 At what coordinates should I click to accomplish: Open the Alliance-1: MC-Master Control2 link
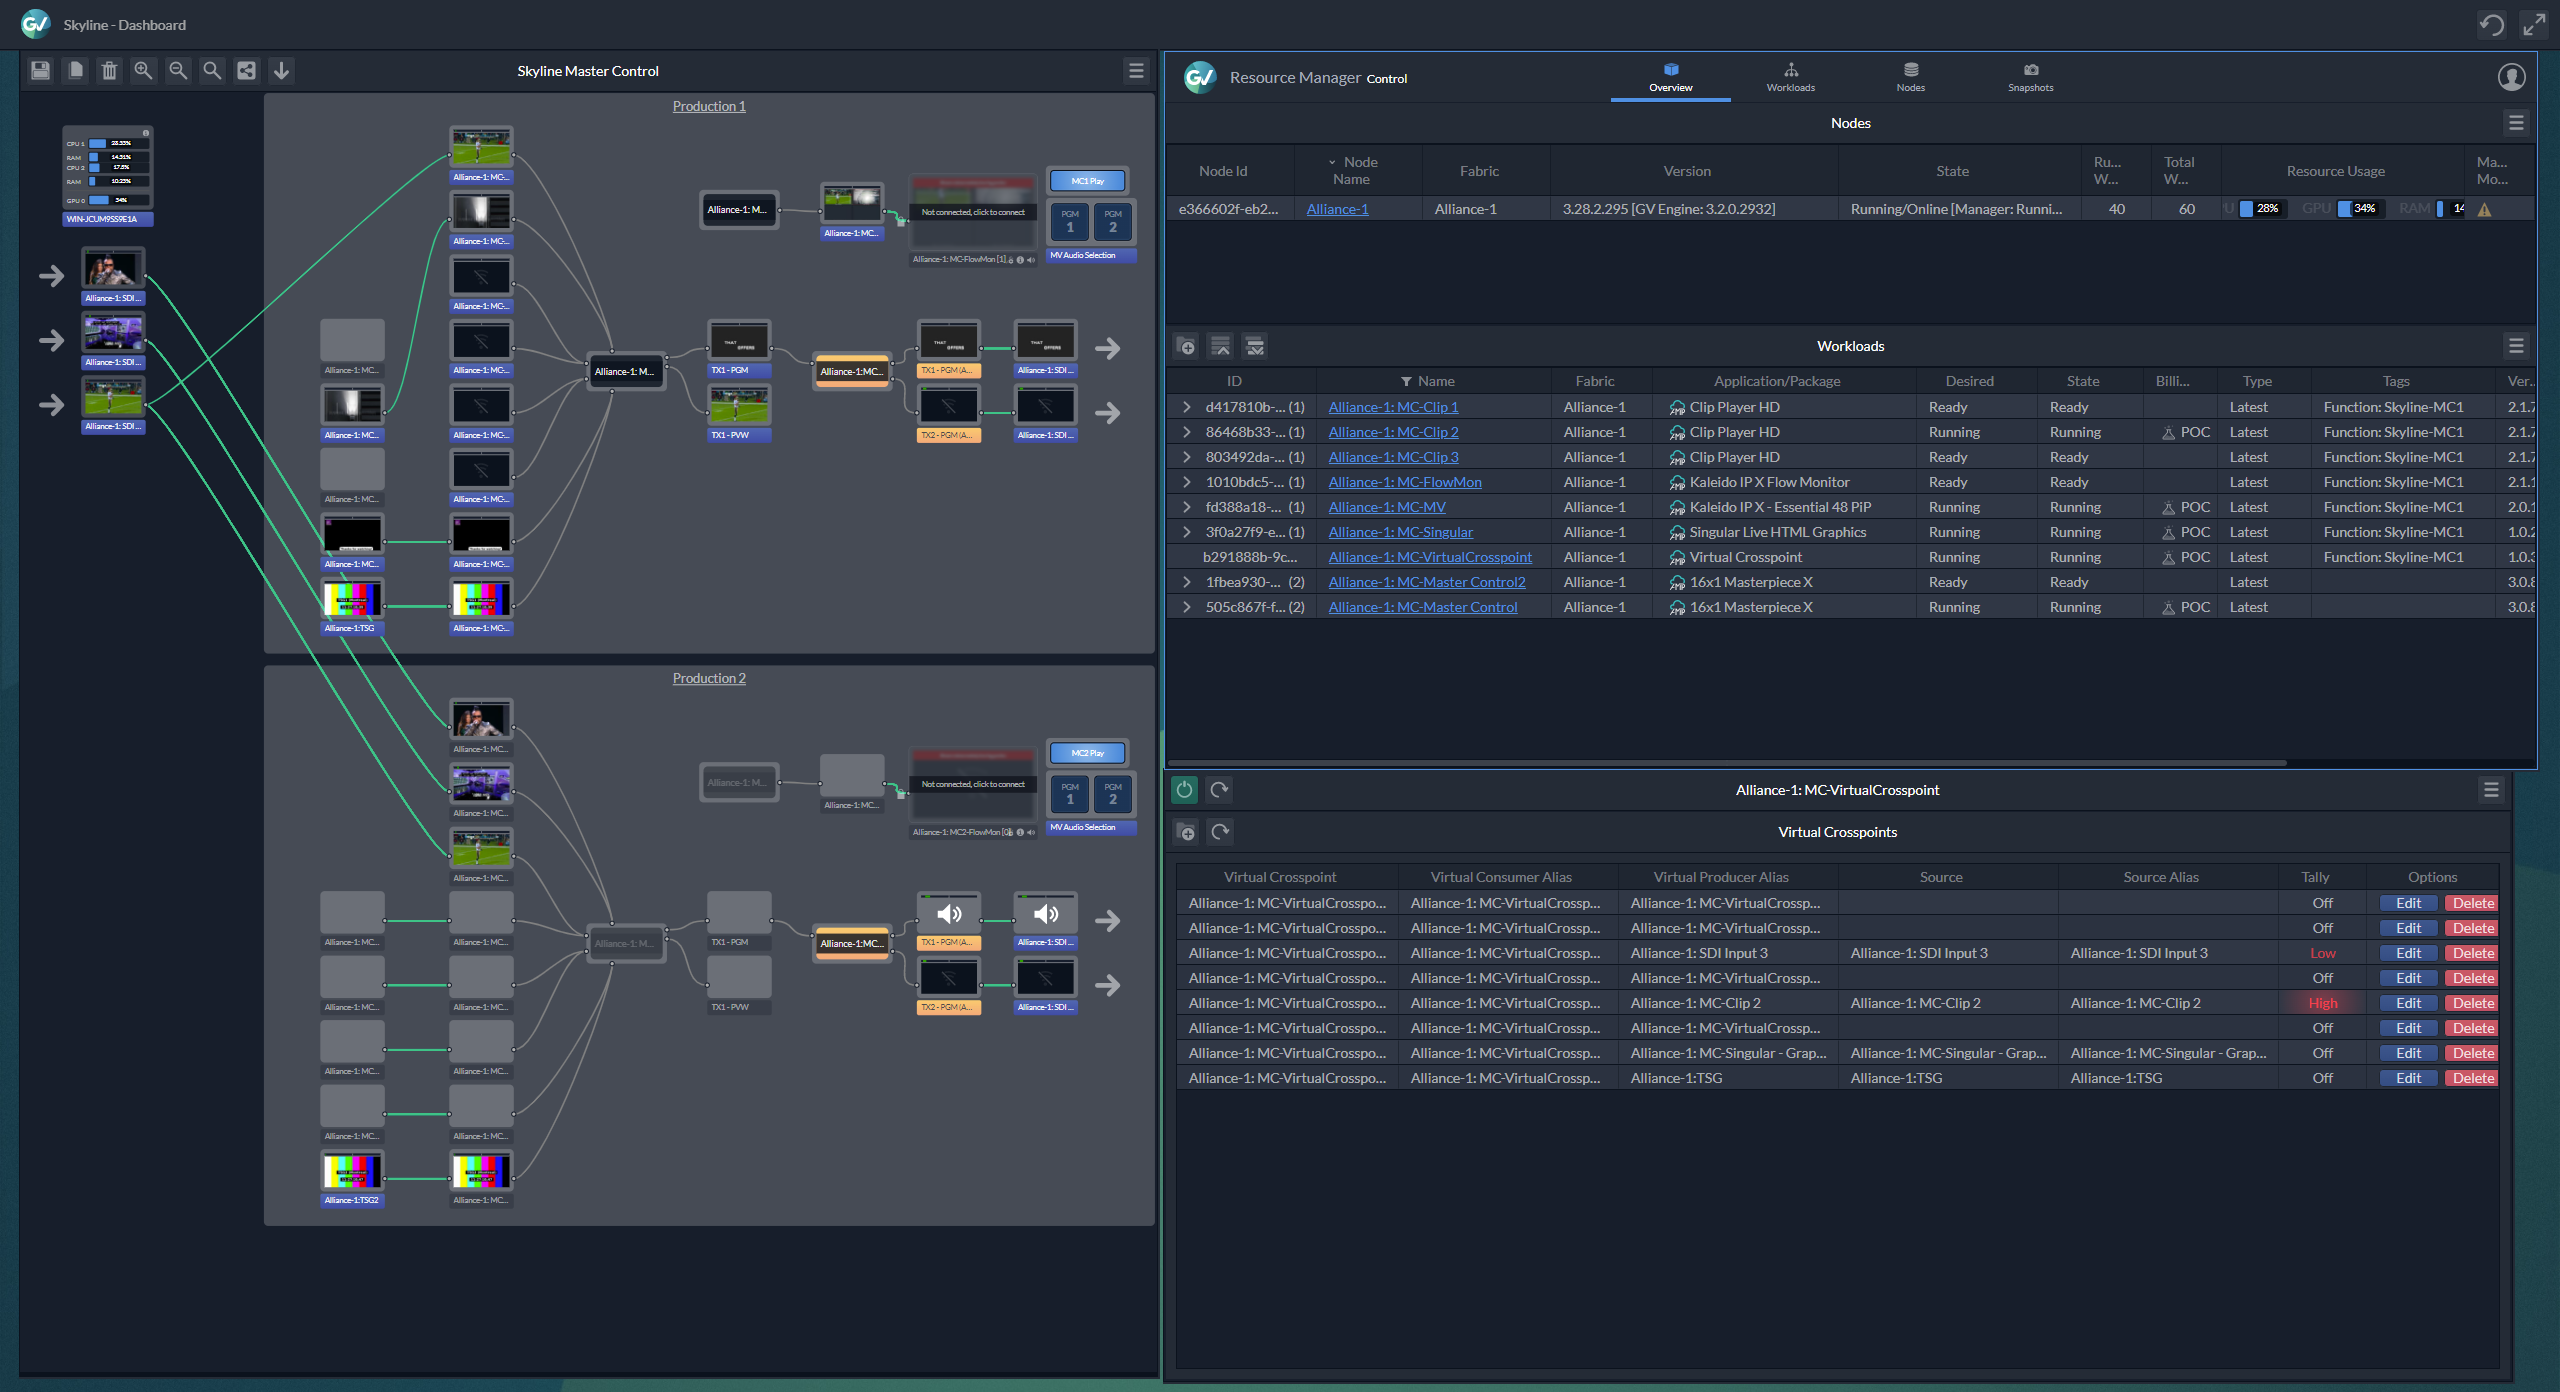pos(1427,582)
